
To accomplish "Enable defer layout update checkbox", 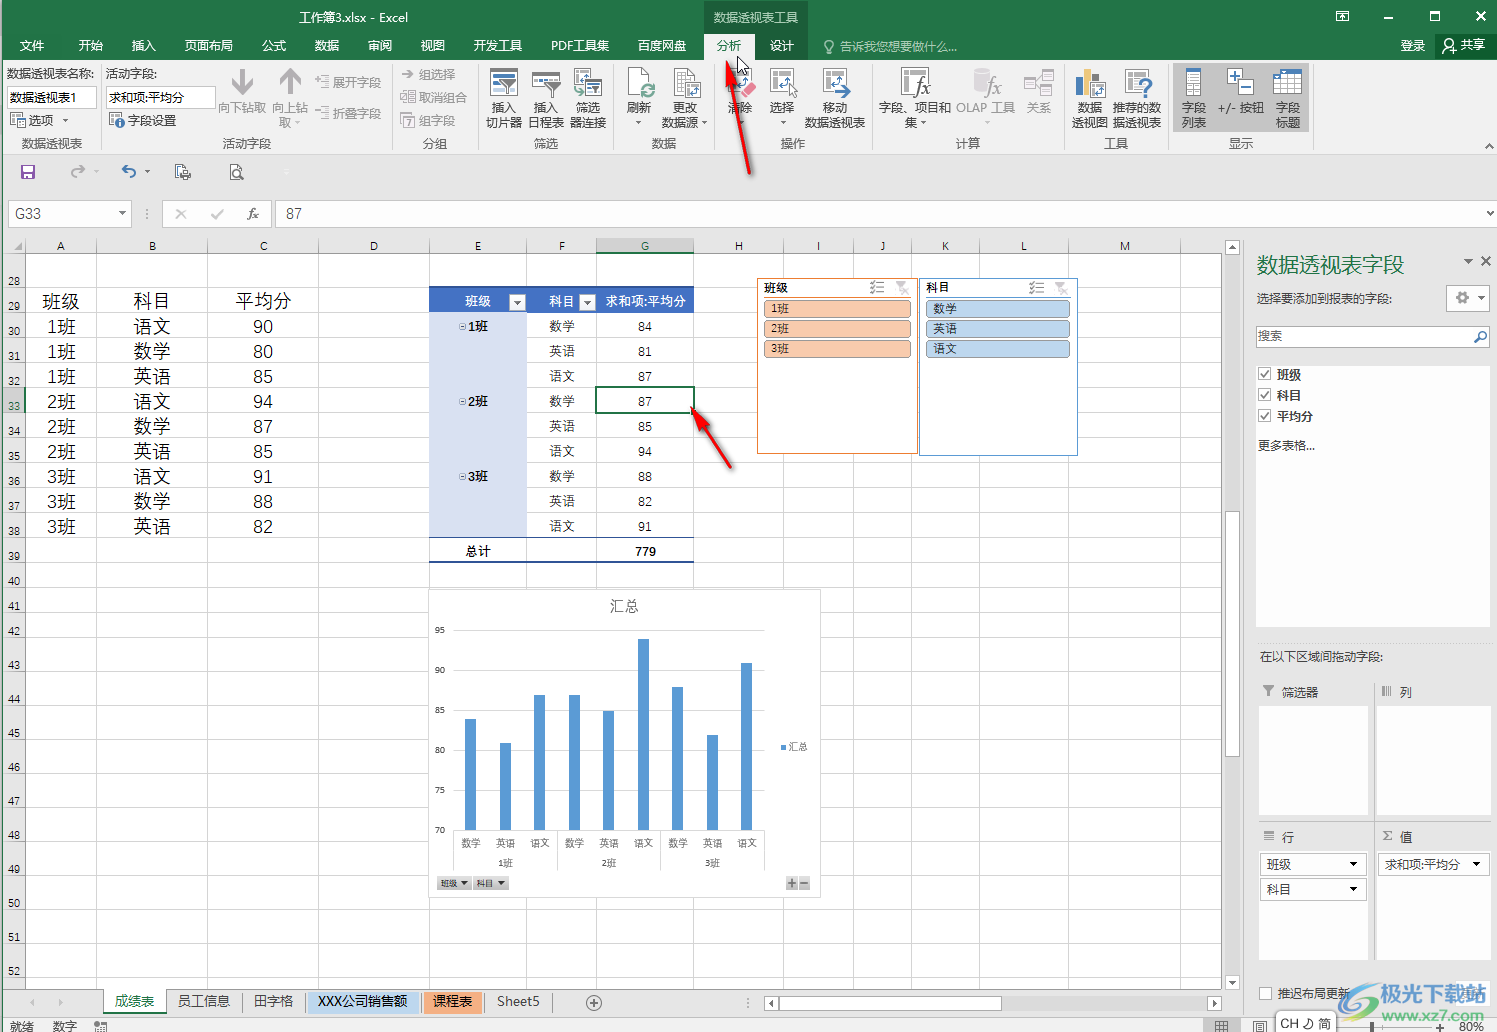I will (1266, 993).
